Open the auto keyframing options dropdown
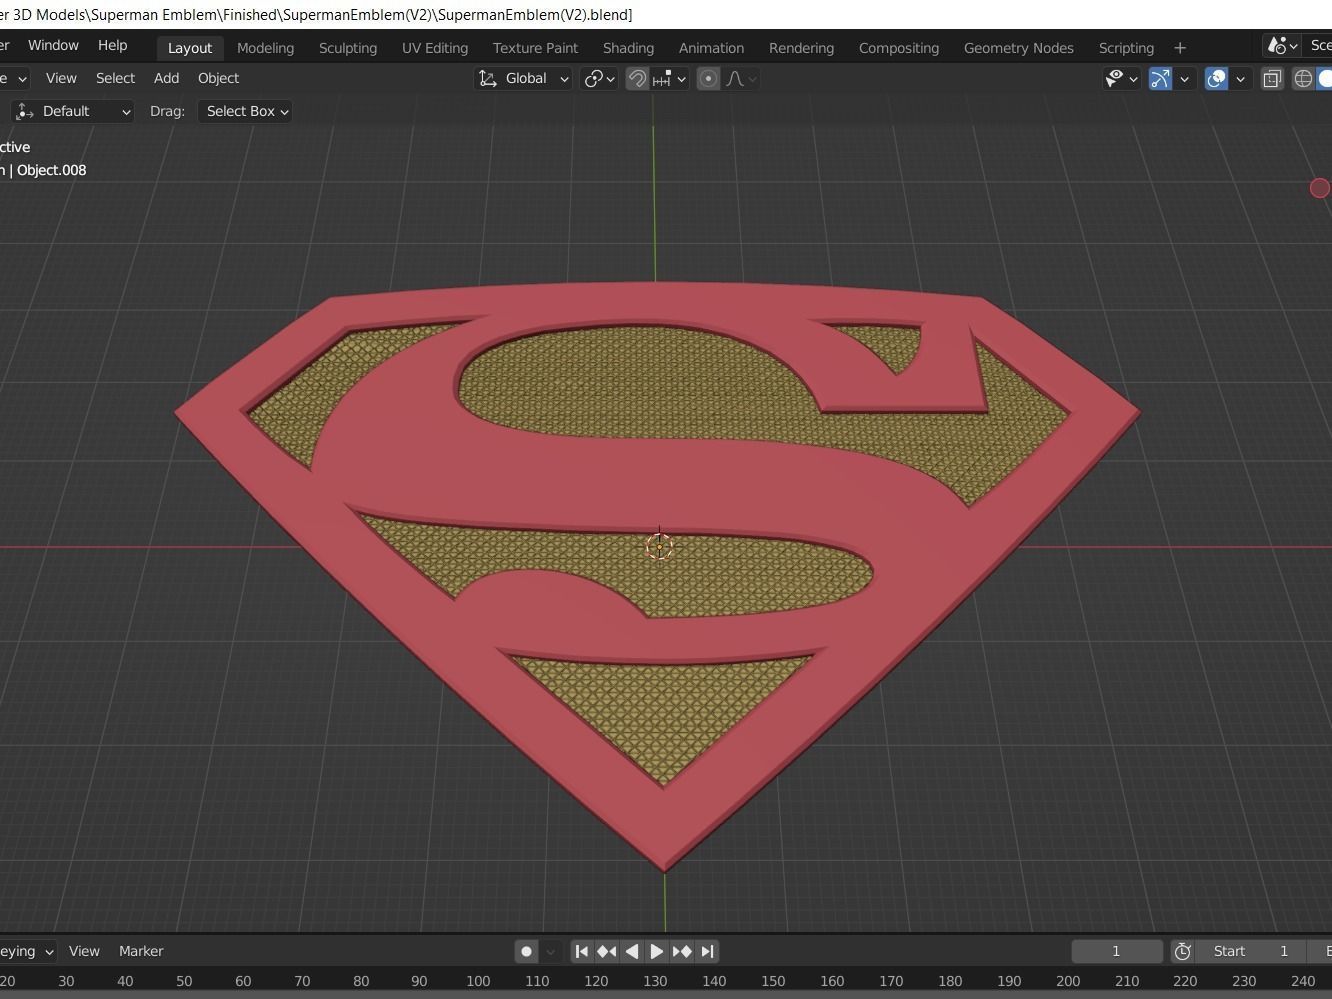Screen dimensions: 1332x999 tap(549, 951)
